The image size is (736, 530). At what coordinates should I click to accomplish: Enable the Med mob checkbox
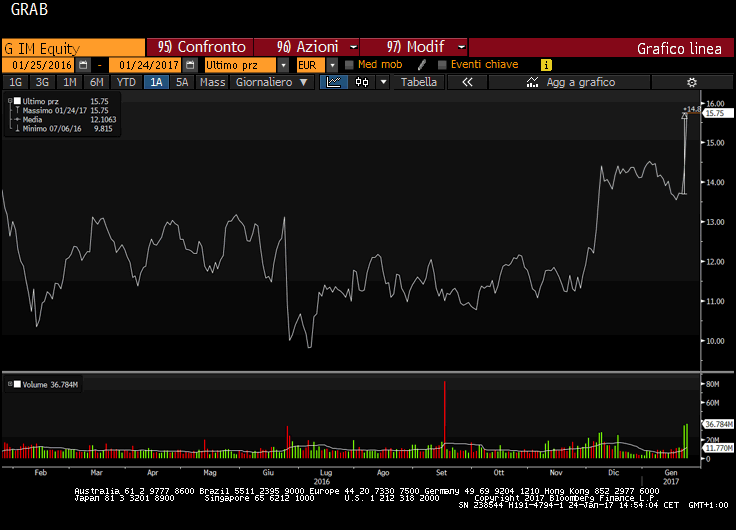[x=349, y=65]
